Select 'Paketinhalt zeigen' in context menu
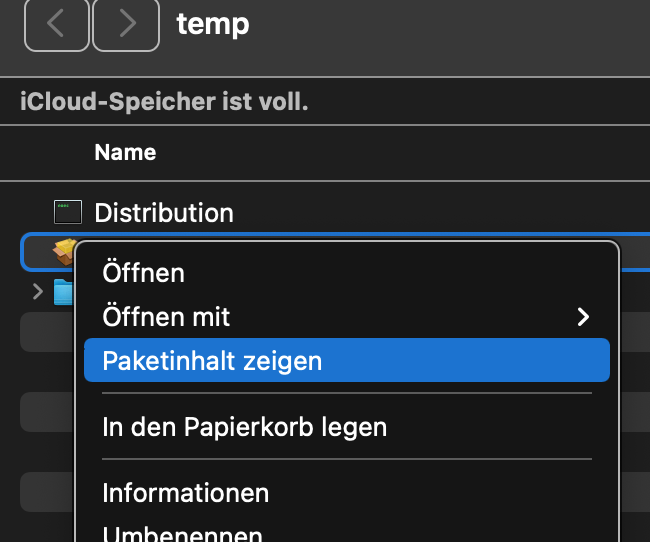Screen dimensions: 650x542 coord(212,361)
